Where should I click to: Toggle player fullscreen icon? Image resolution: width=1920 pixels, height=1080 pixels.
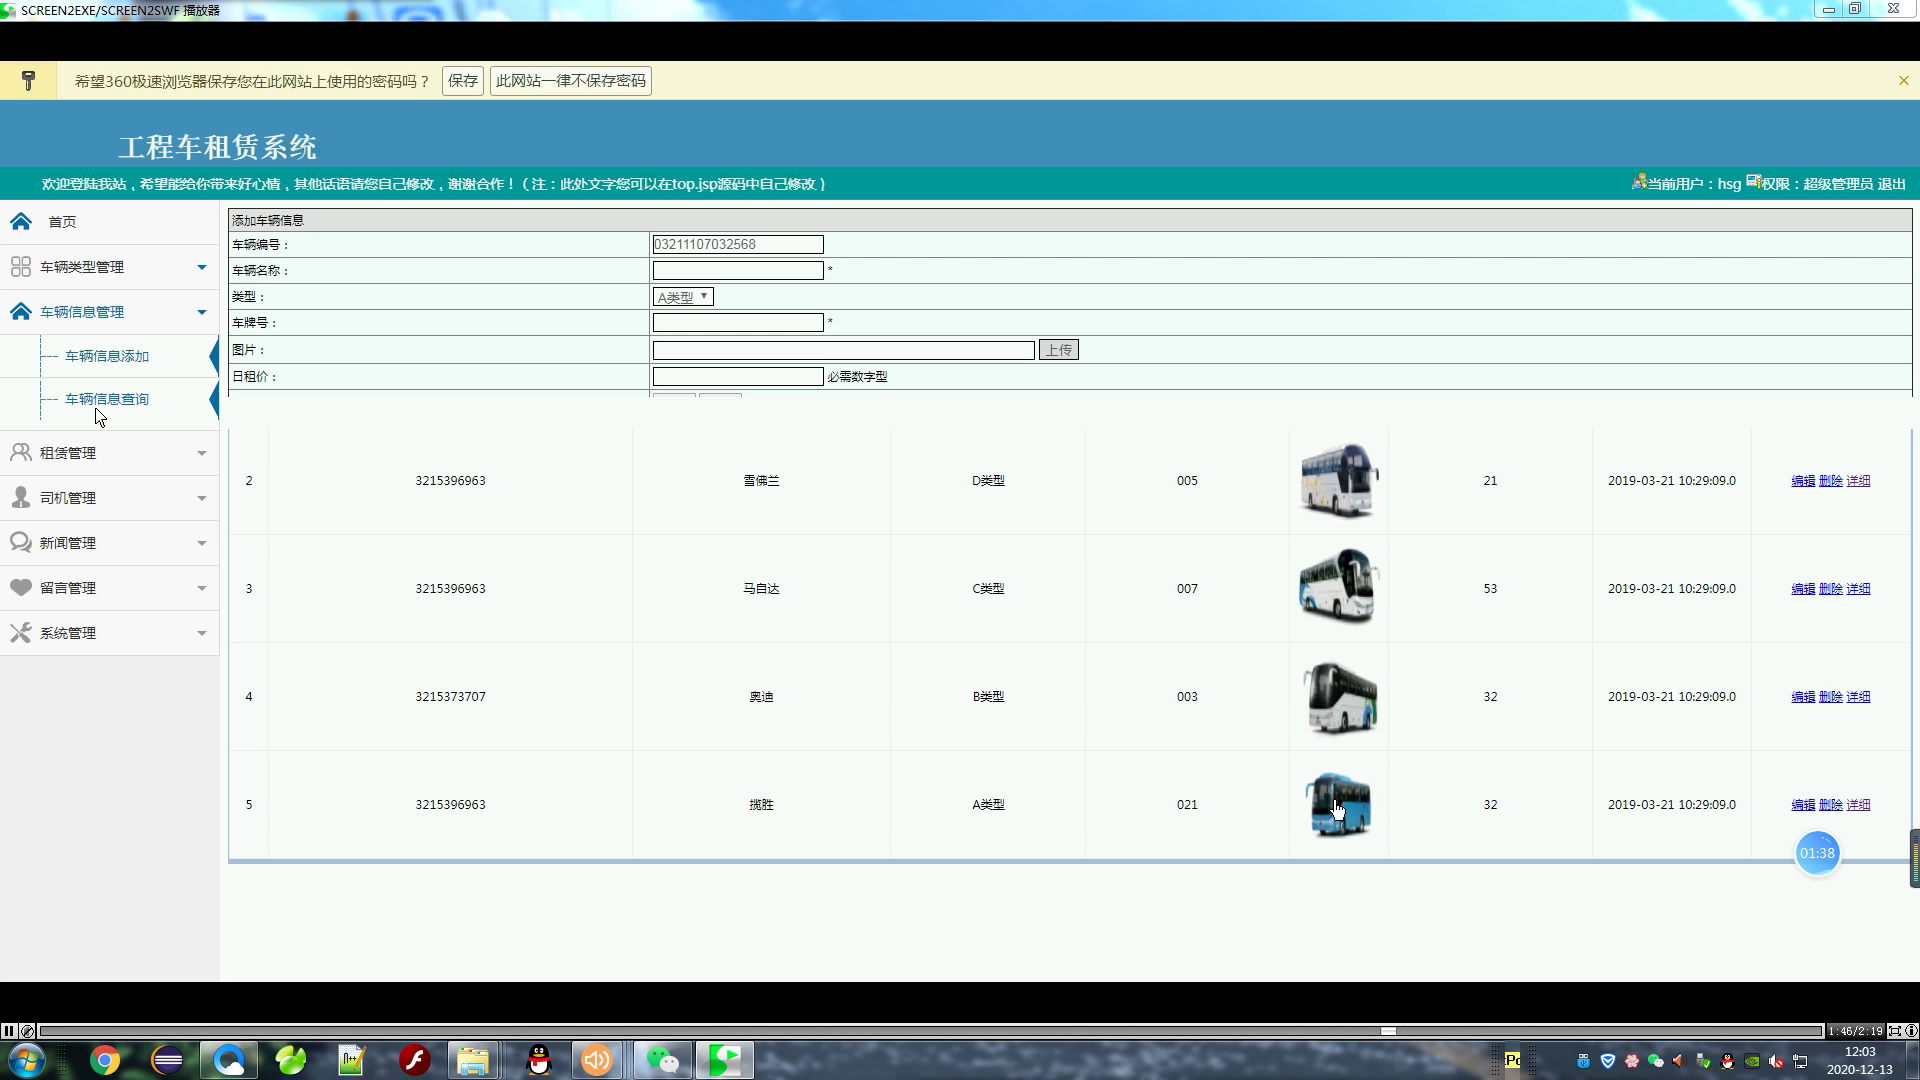(1895, 1031)
